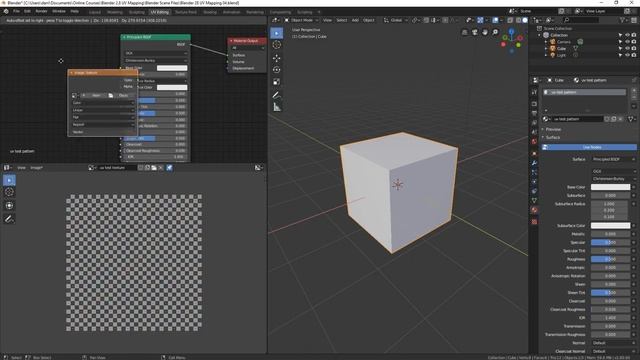
Task: Select the Measure tool in 3D viewport
Action: tap(277, 107)
